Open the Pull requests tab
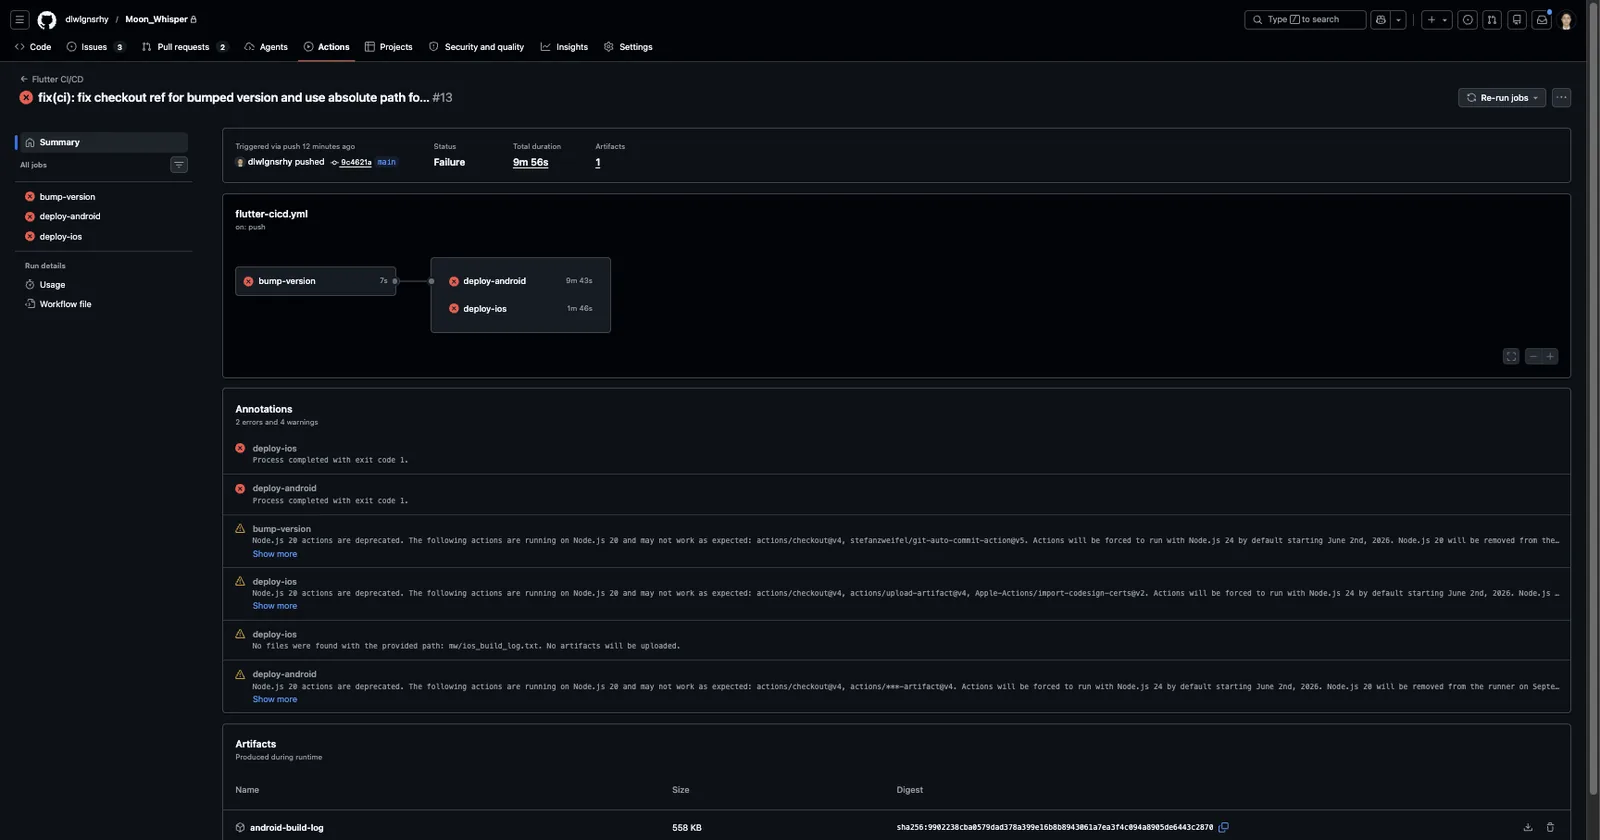This screenshot has width=1600, height=840. (184, 47)
